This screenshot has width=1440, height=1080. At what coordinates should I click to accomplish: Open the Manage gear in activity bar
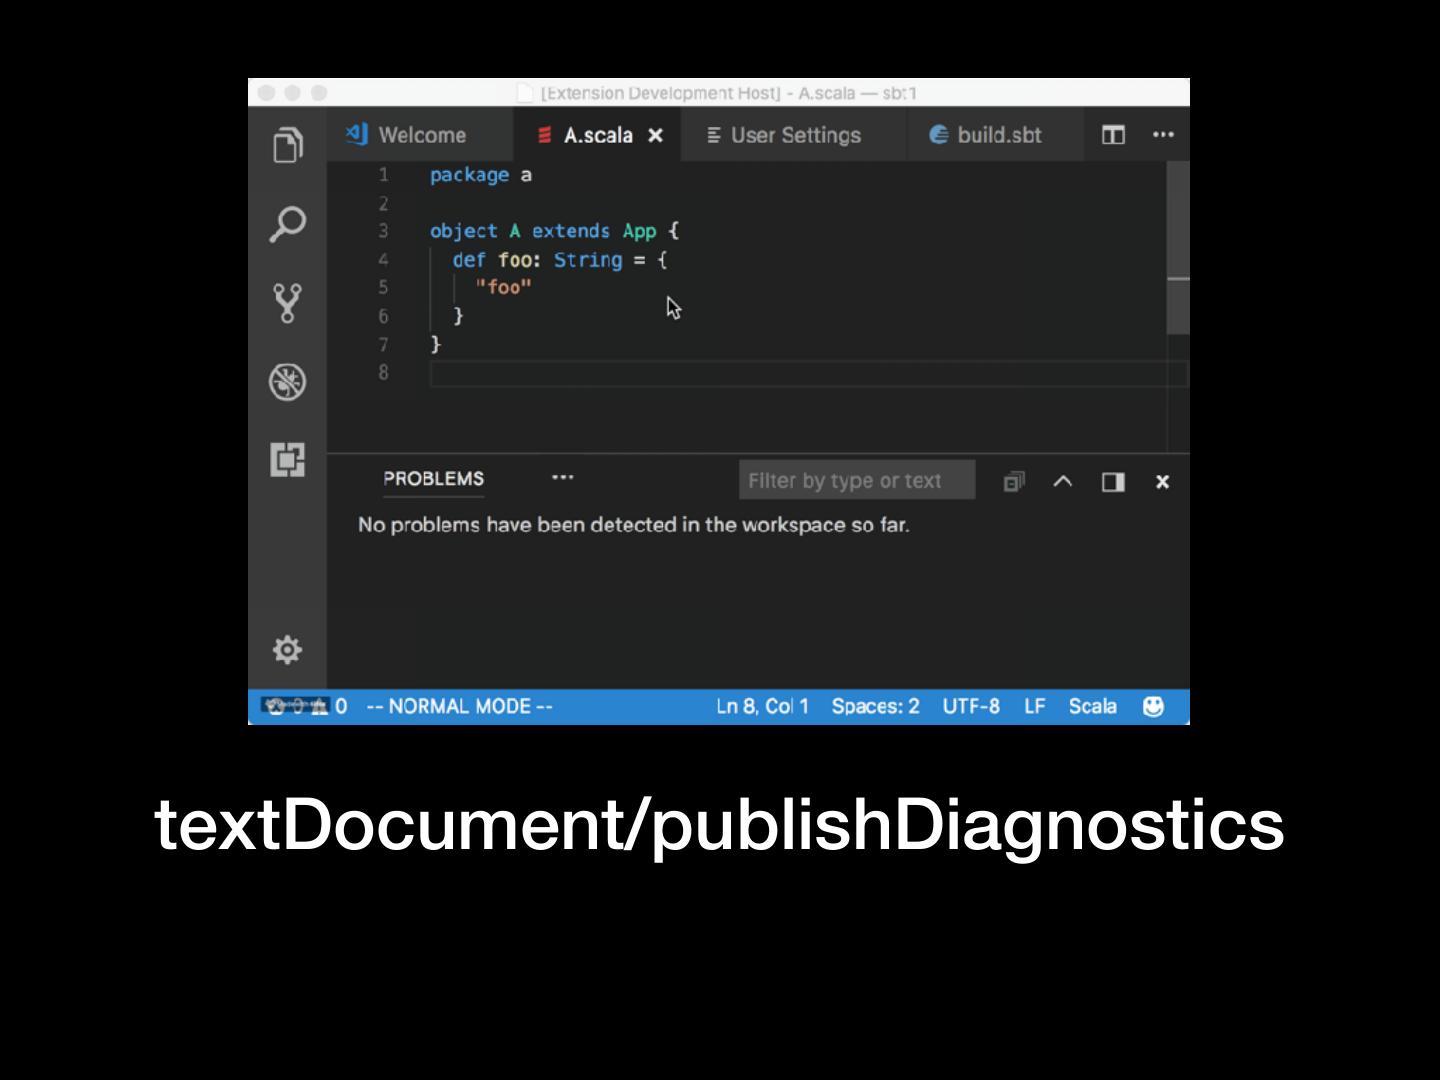[287, 649]
